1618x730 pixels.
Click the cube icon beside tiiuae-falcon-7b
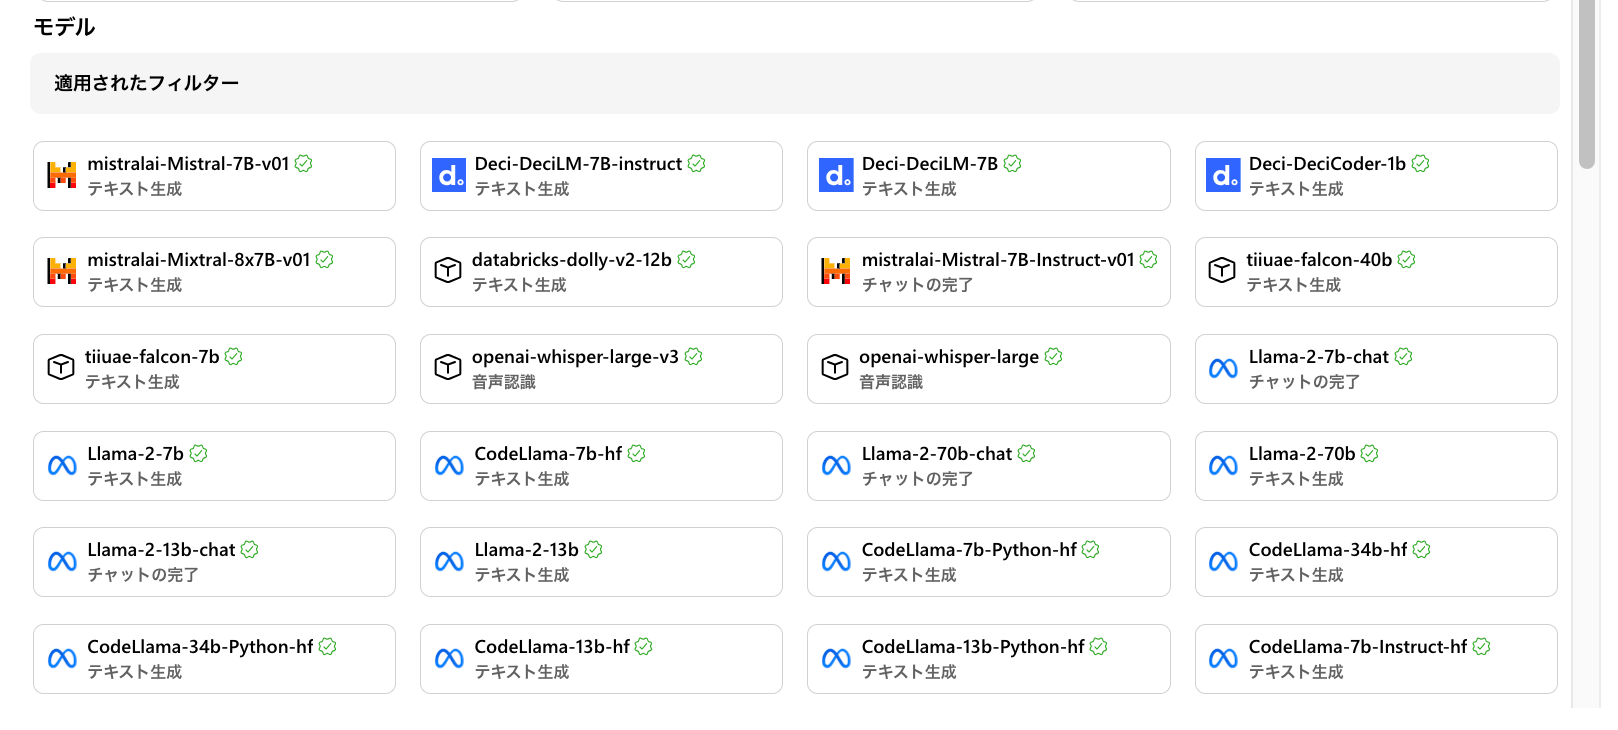[x=61, y=367]
